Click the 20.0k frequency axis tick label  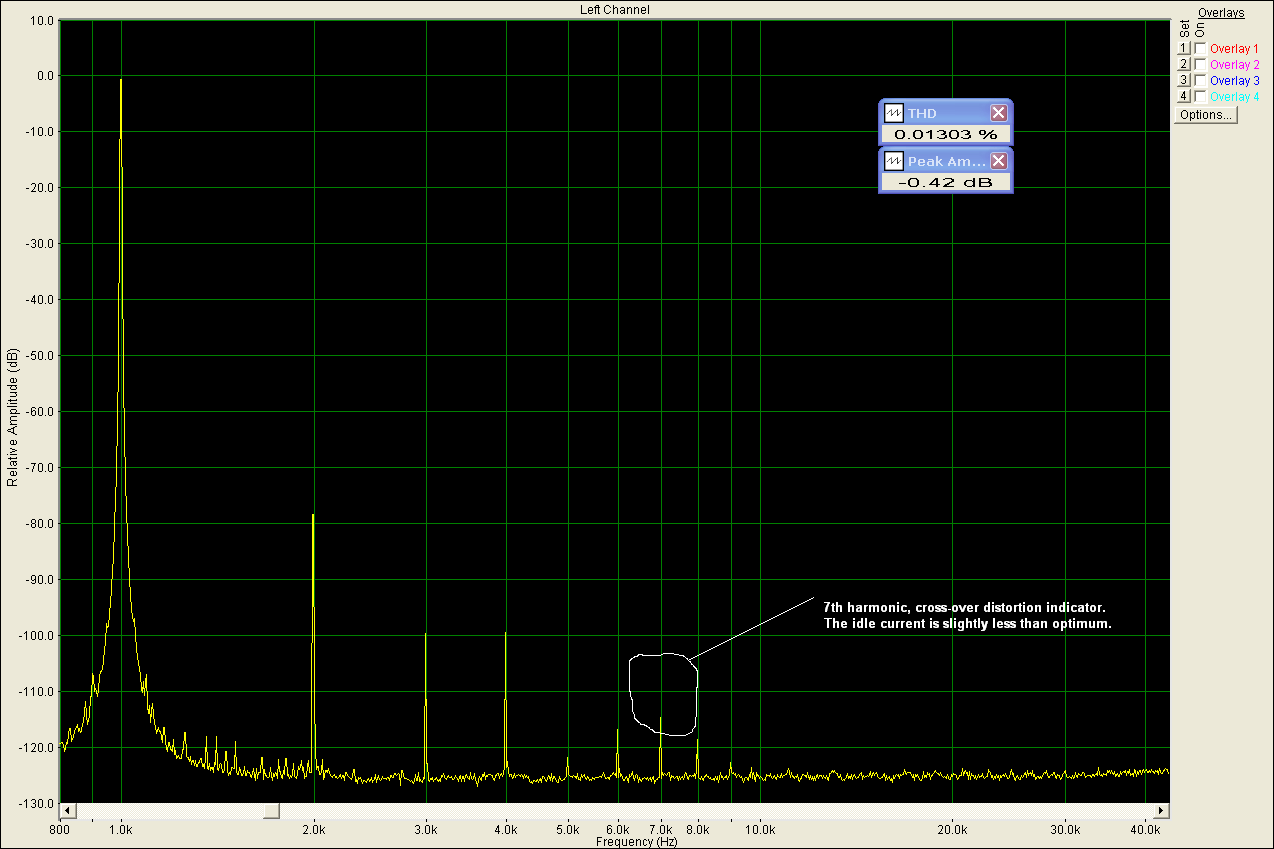point(953,829)
